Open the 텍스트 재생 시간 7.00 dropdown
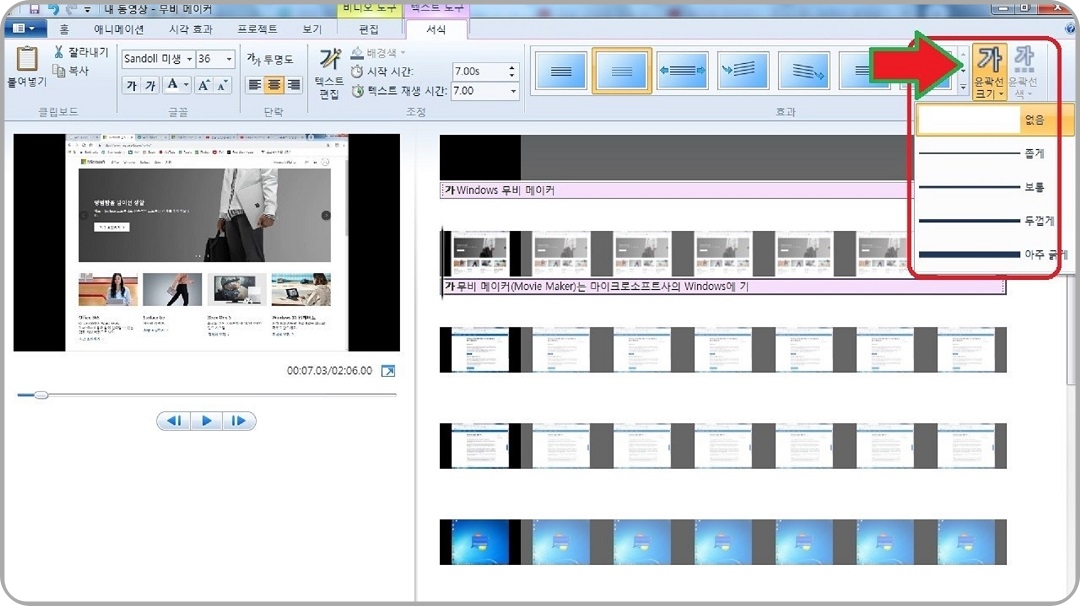This screenshot has height=606, width=1080. click(513, 91)
